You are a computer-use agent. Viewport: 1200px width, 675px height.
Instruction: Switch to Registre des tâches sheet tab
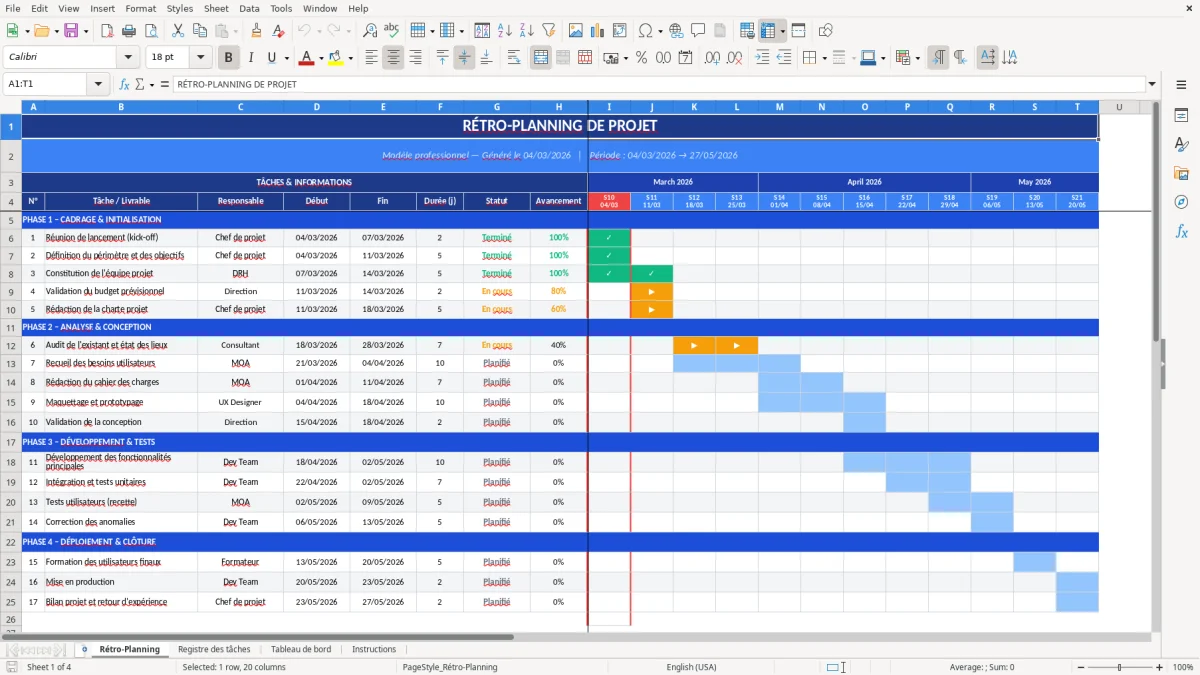[x=214, y=649]
